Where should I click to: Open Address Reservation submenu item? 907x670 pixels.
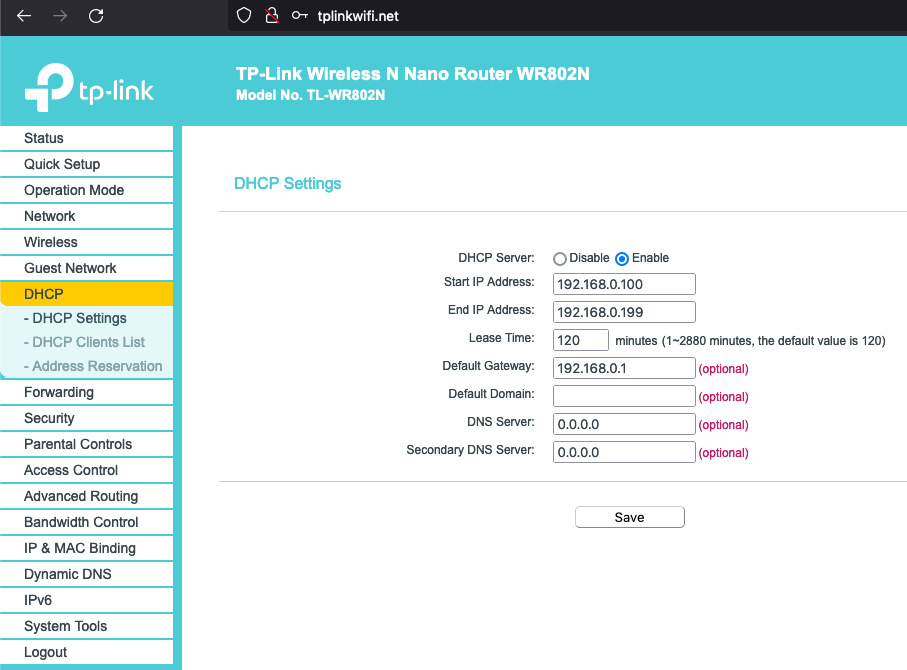(x=97, y=366)
